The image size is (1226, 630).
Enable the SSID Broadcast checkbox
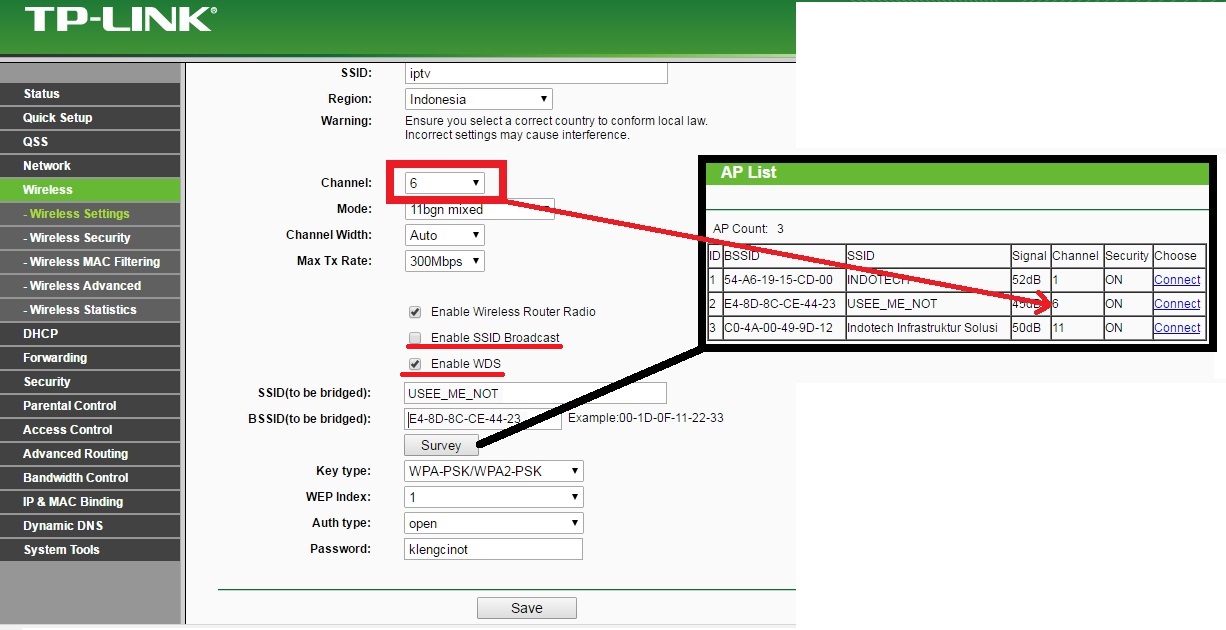point(414,338)
